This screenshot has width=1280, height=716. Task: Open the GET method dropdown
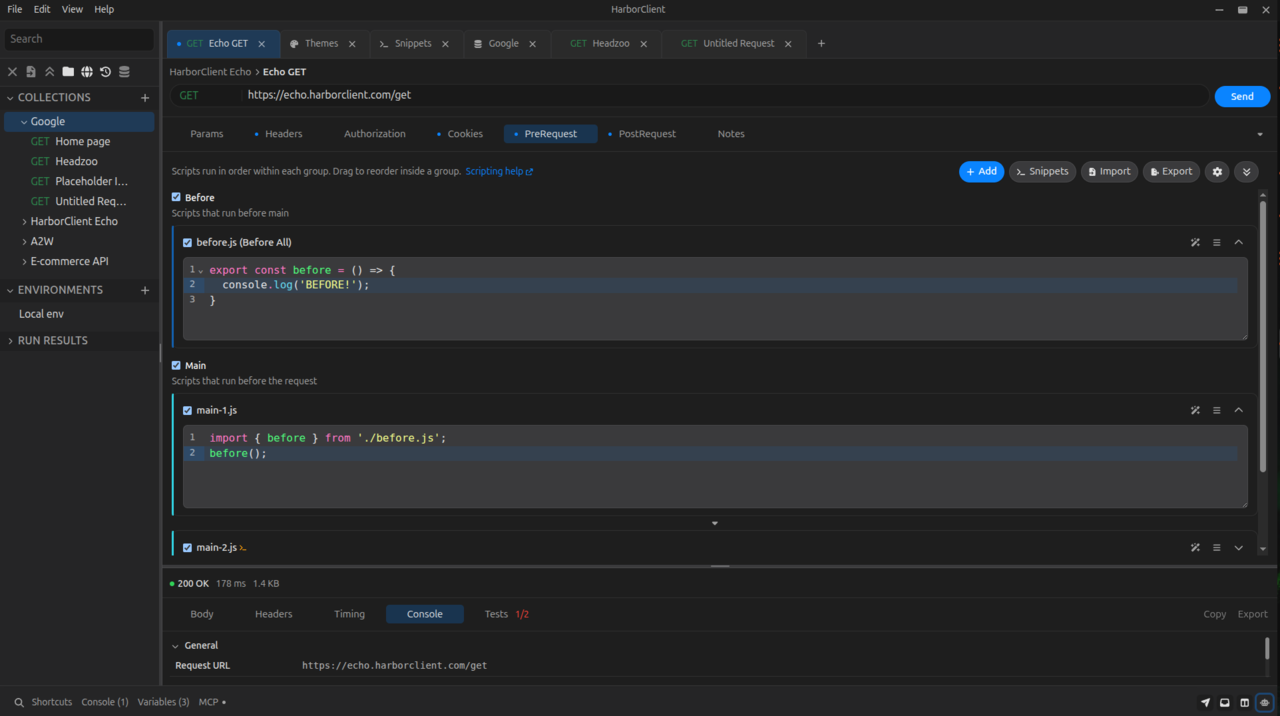pyautogui.click(x=205, y=96)
